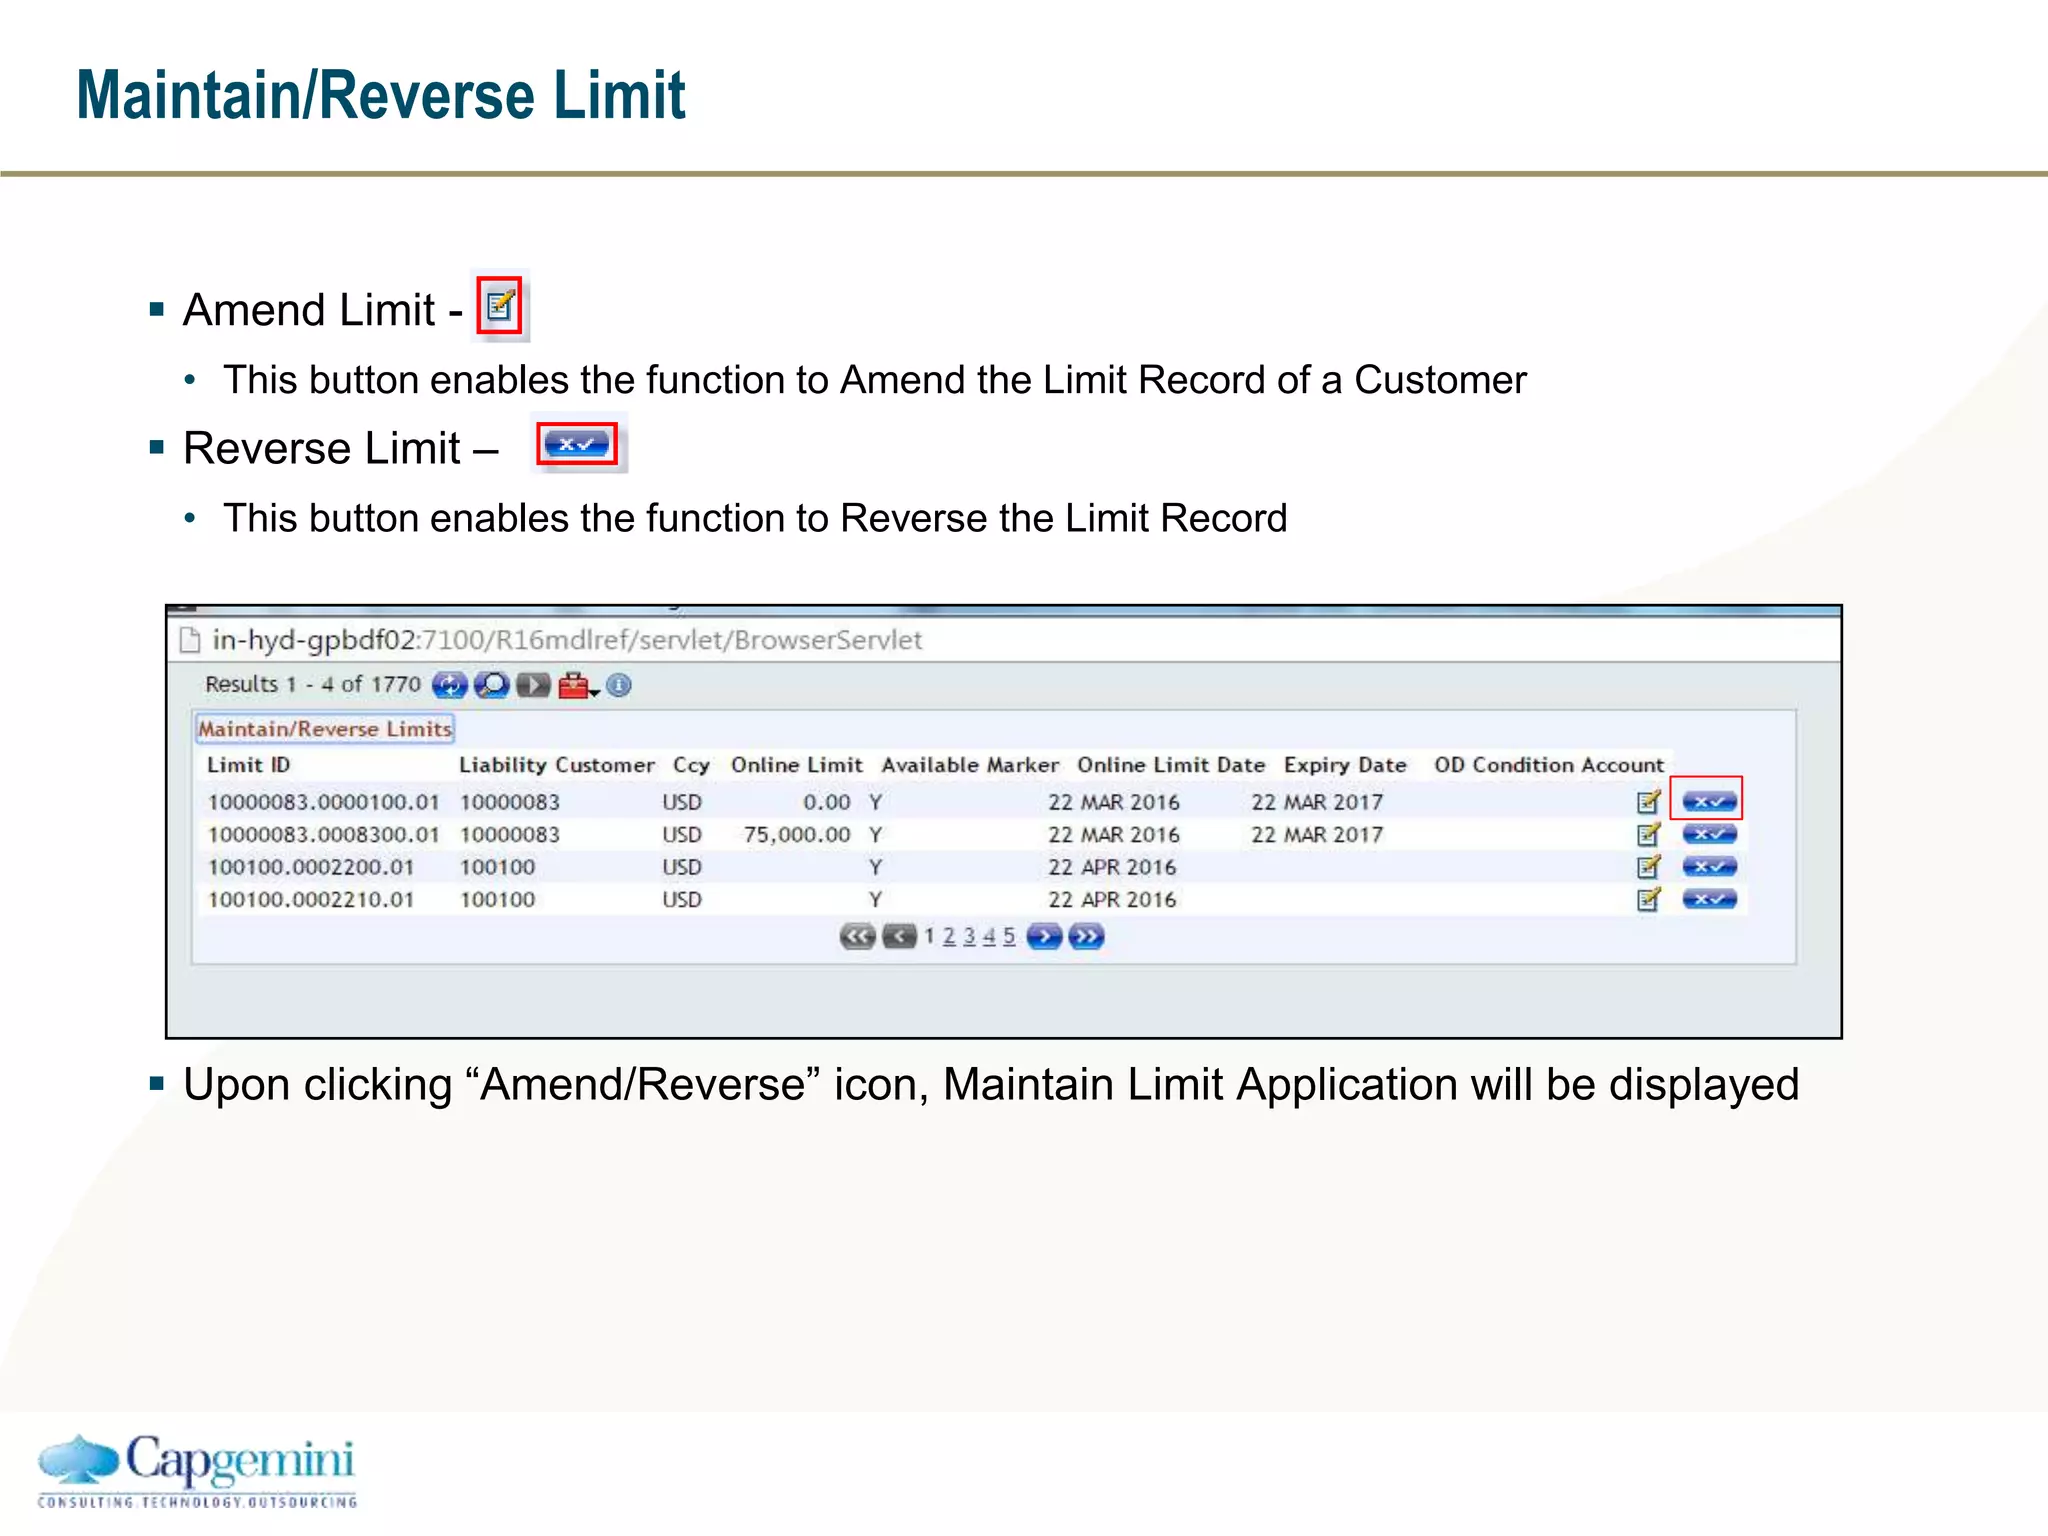The width and height of the screenshot is (2048, 1536).
Task: Open the magnifier selection screen icon
Action: [x=491, y=685]
